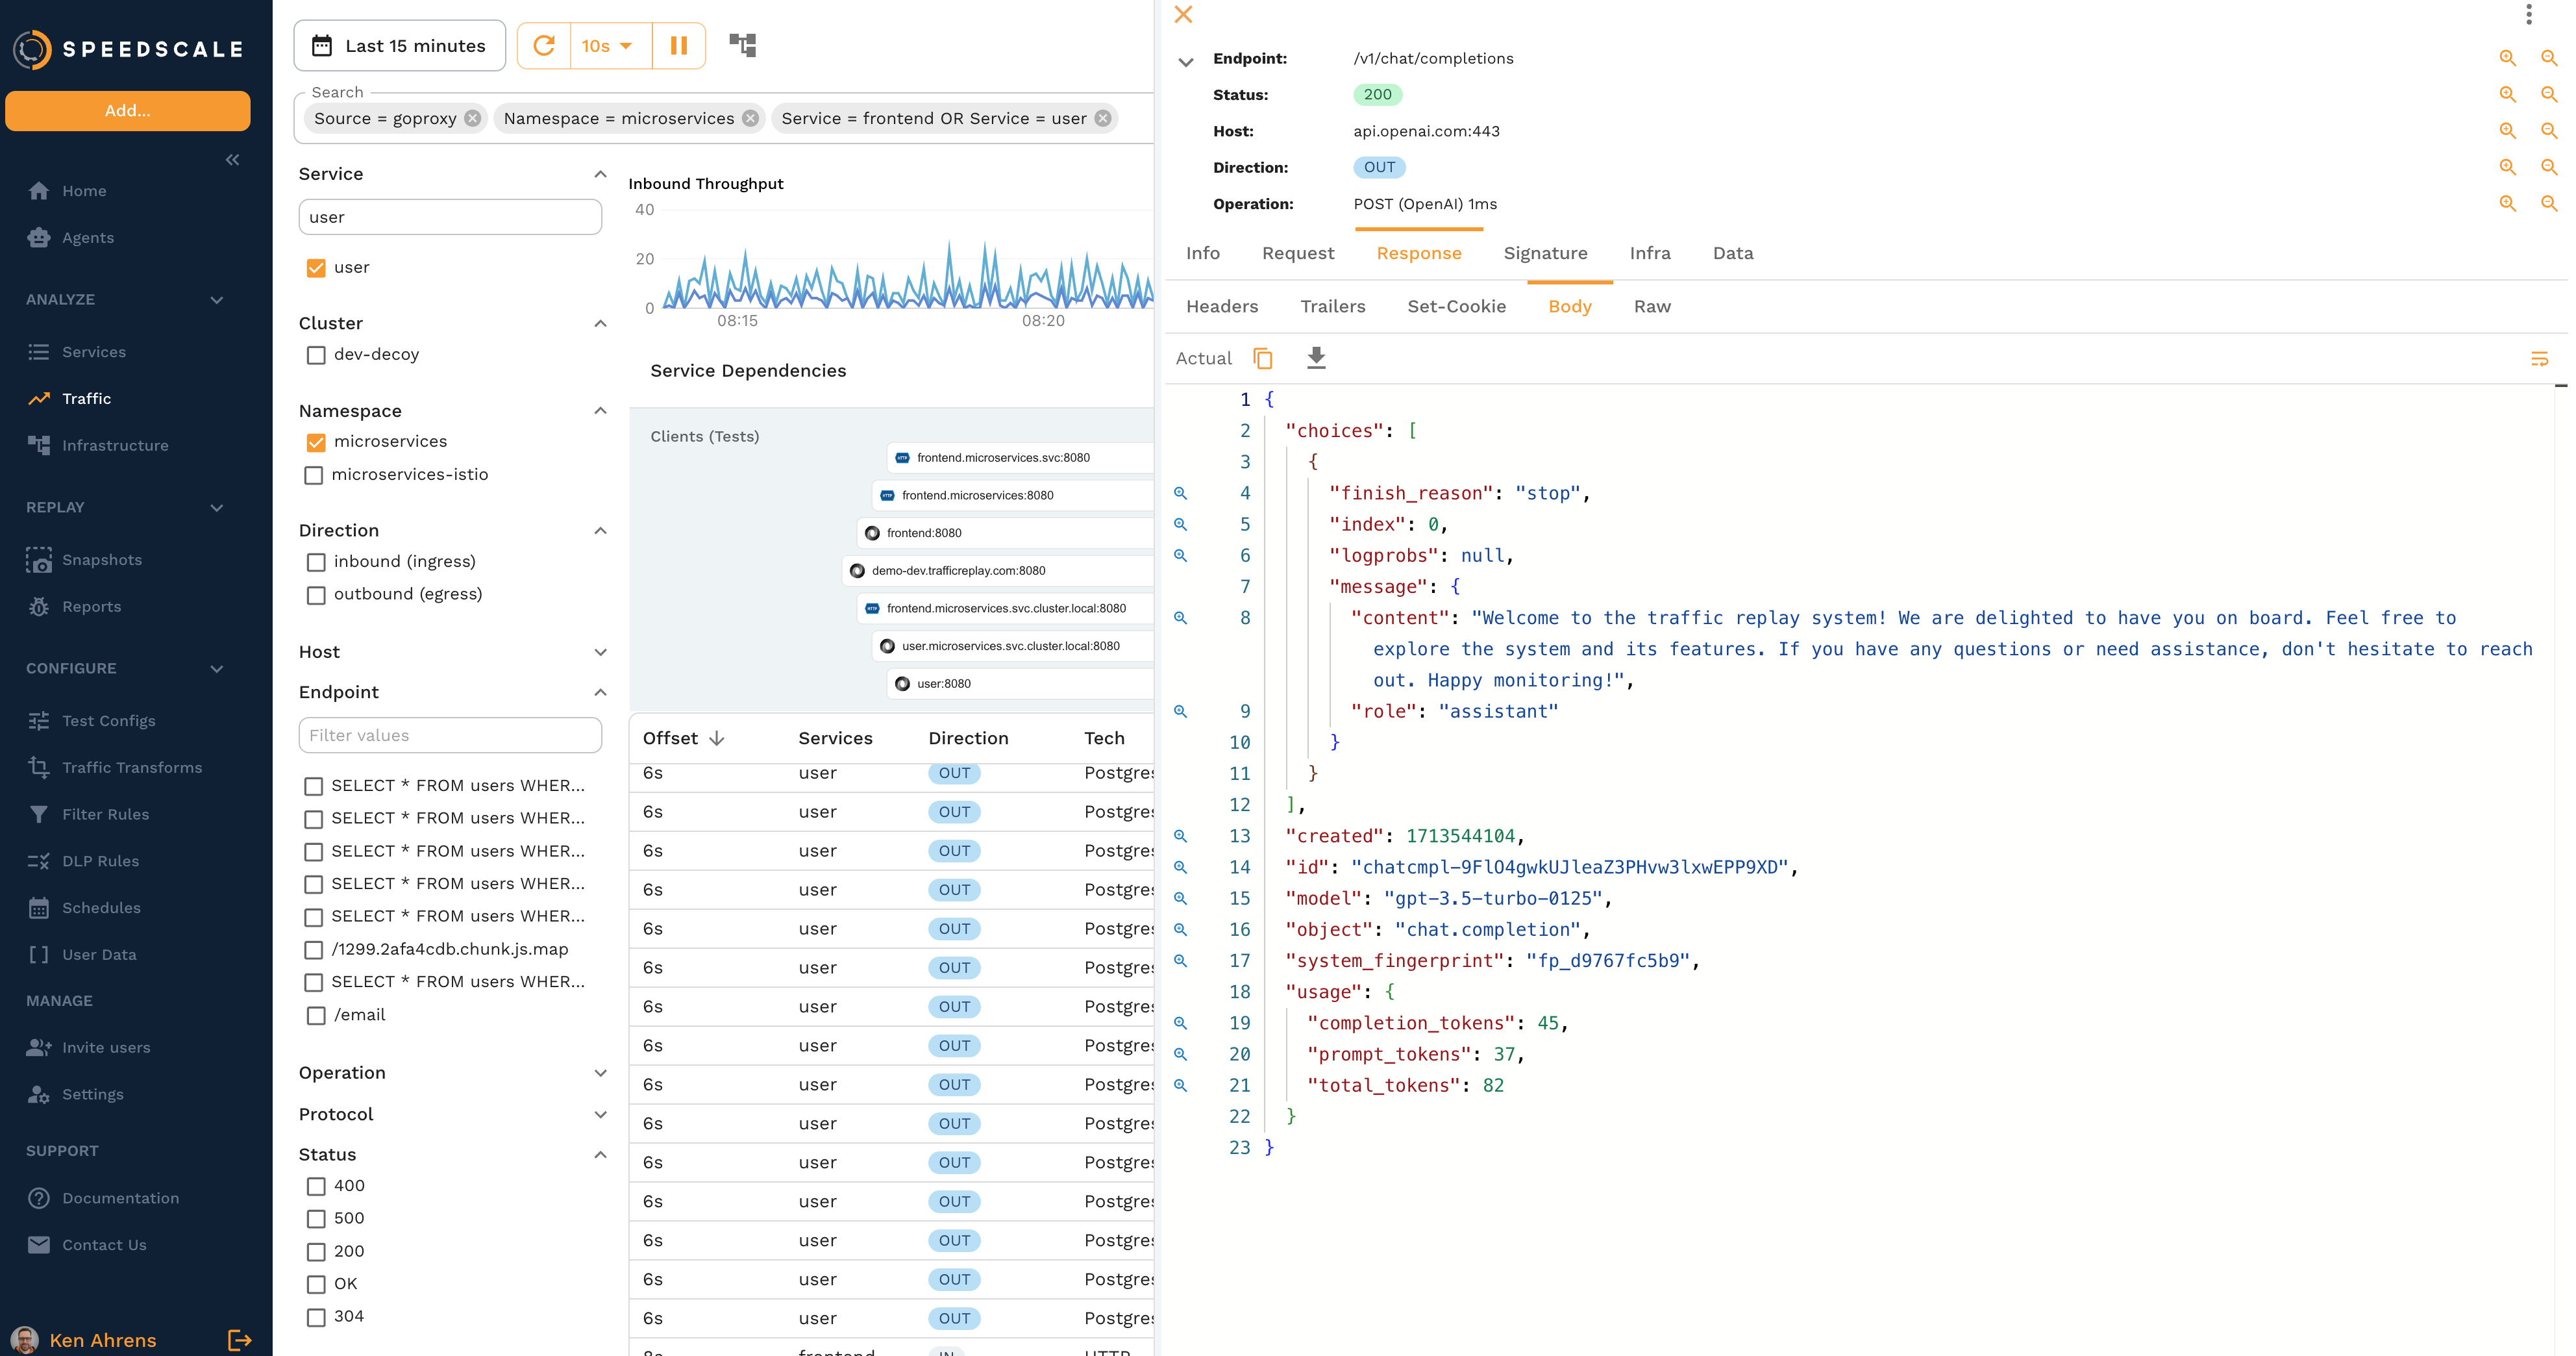
Task: Copy the actual response body
Action: point(1263,358)
